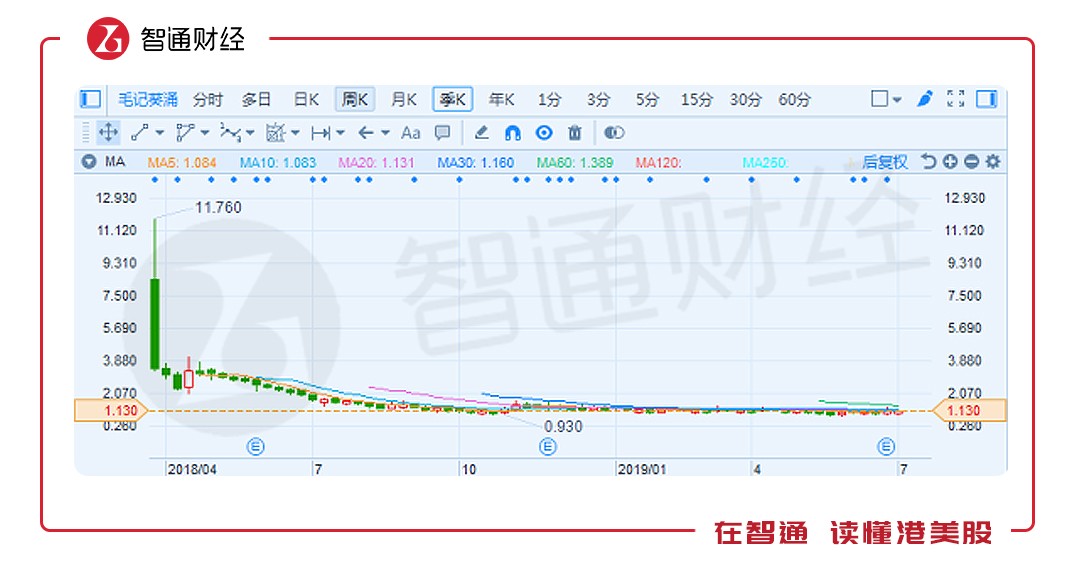Click the event marker E near 0.930 low
1080x577 pixels.
(x=547, y=447)
